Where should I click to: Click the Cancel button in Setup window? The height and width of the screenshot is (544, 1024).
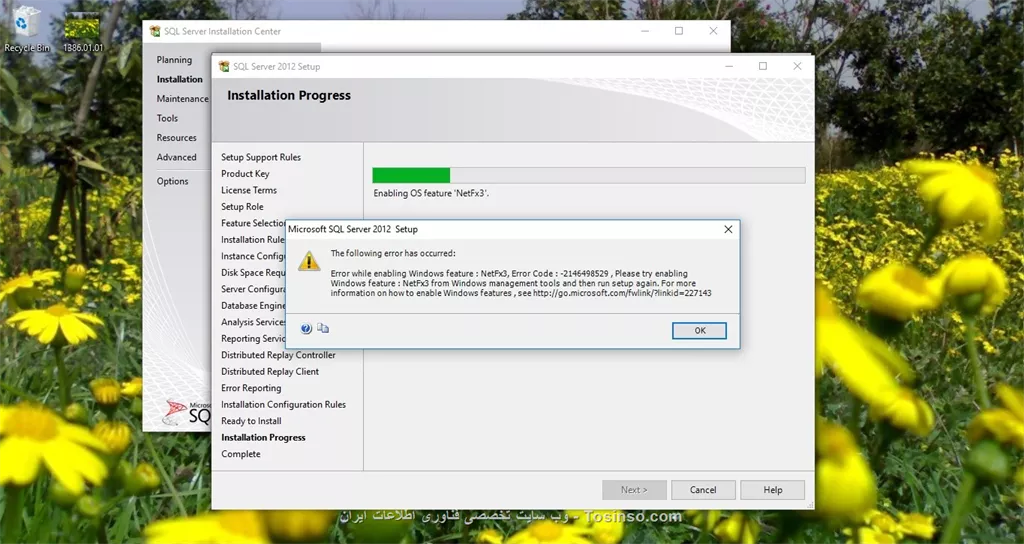tap(703, 490)
